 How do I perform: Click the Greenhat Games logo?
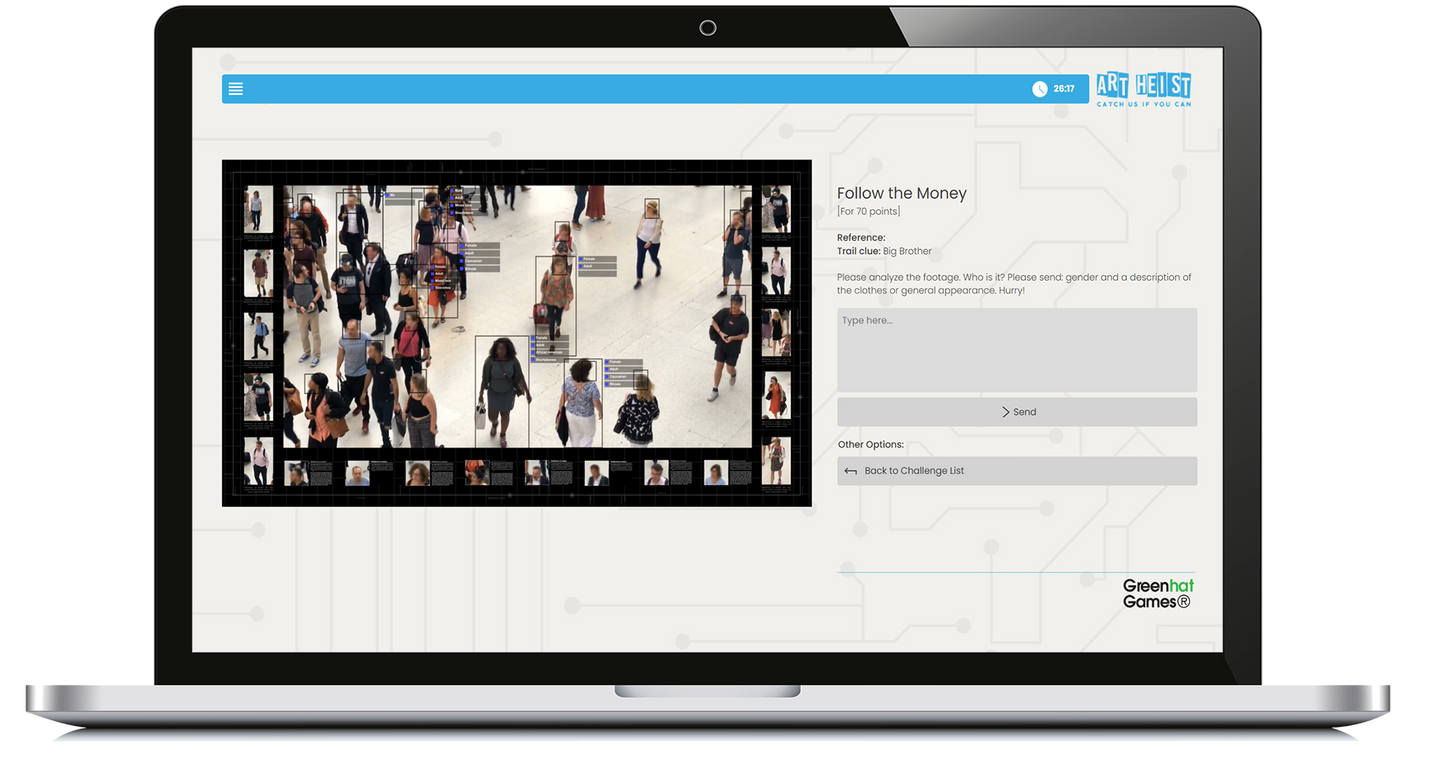click(1157, 593)
